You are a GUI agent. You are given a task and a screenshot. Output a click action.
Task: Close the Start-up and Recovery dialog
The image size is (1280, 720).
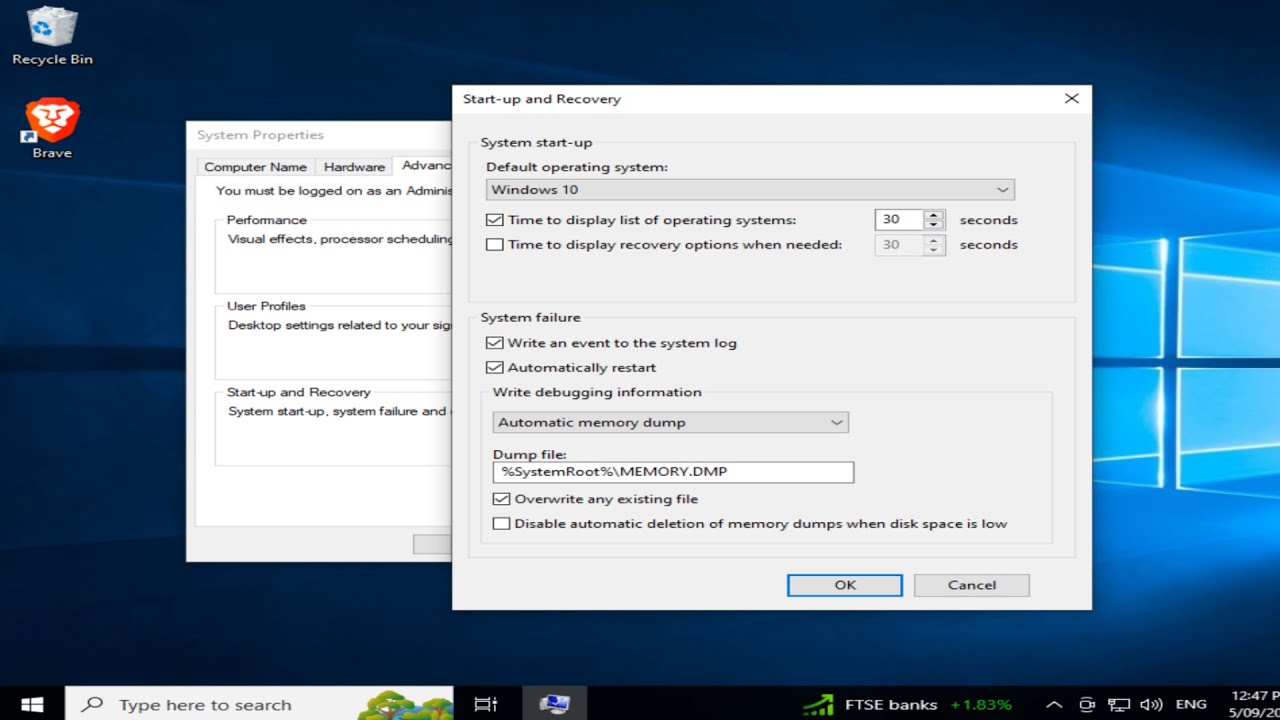(1071, 99)
